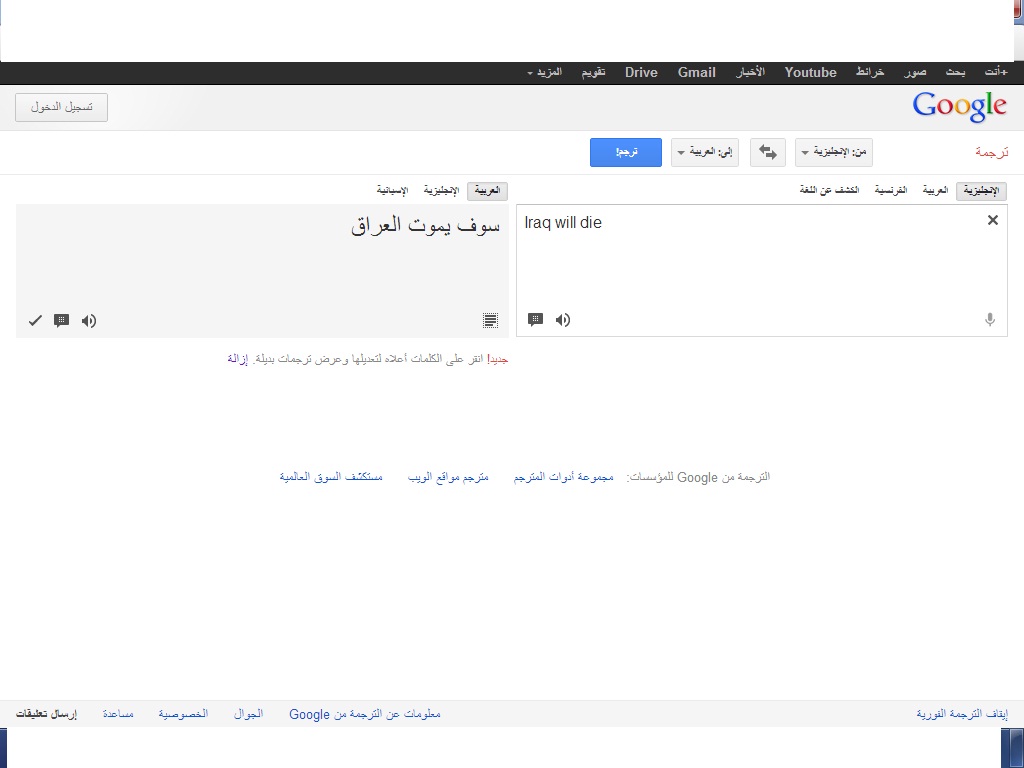Click the تسجيل الدخول sign-in button
1024x768 pixels.
(x=62, y=107)
